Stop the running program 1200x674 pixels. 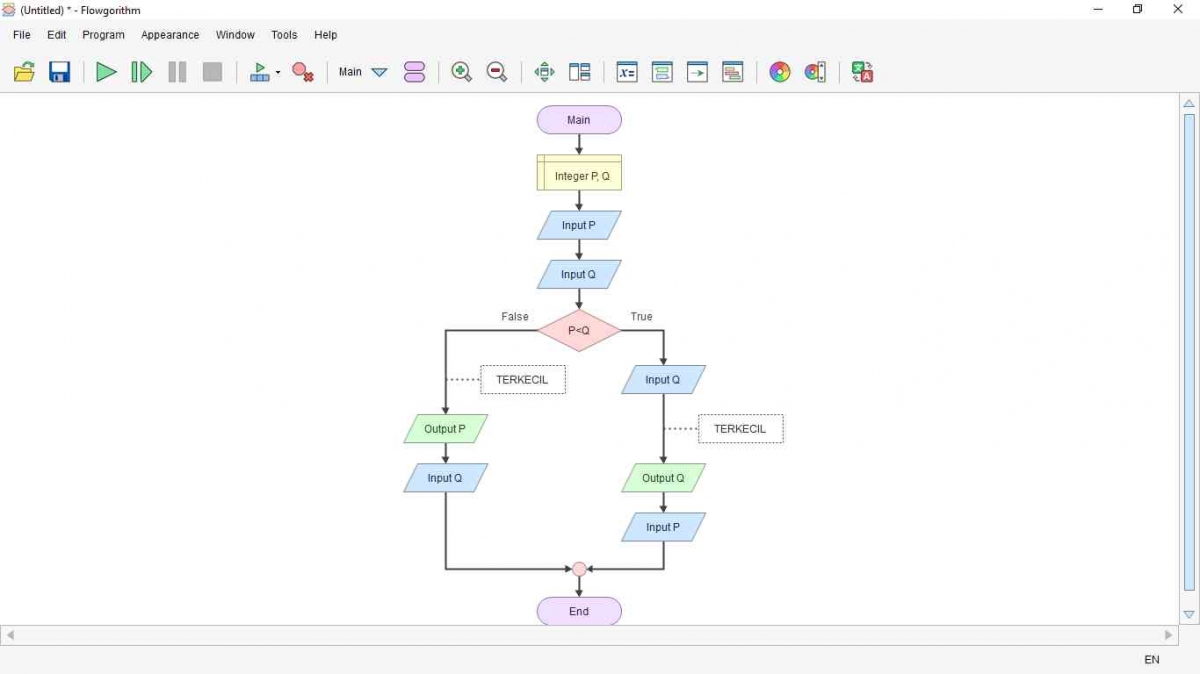tap(212, 71)
